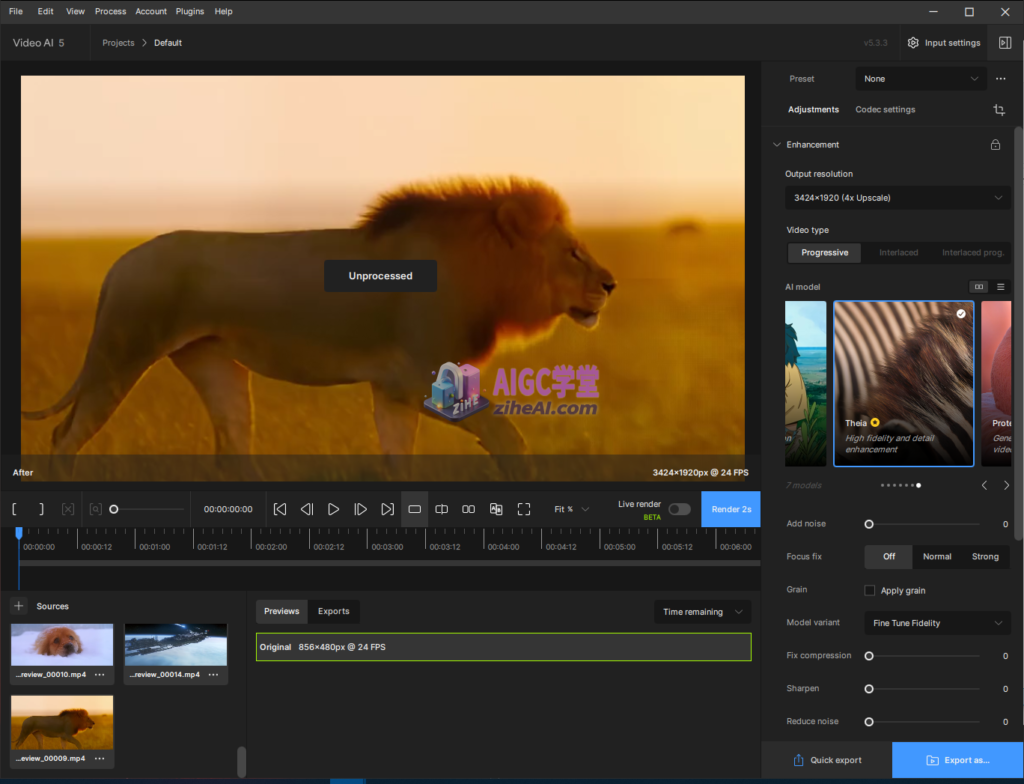
Task: Enter fullscreen preview
Action: click(x=524, y=509)
